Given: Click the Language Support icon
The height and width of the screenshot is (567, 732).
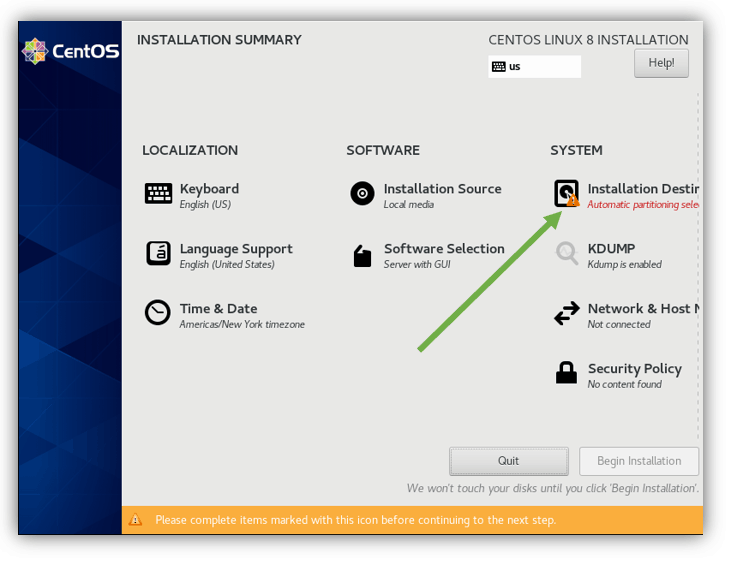Looking at the screenshot, I should tap(158, 253).
